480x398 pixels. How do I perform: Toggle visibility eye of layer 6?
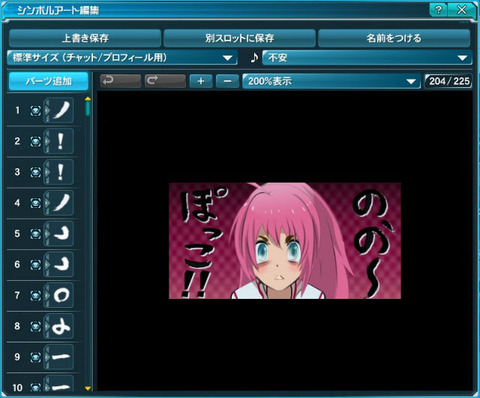pos(36,264)
